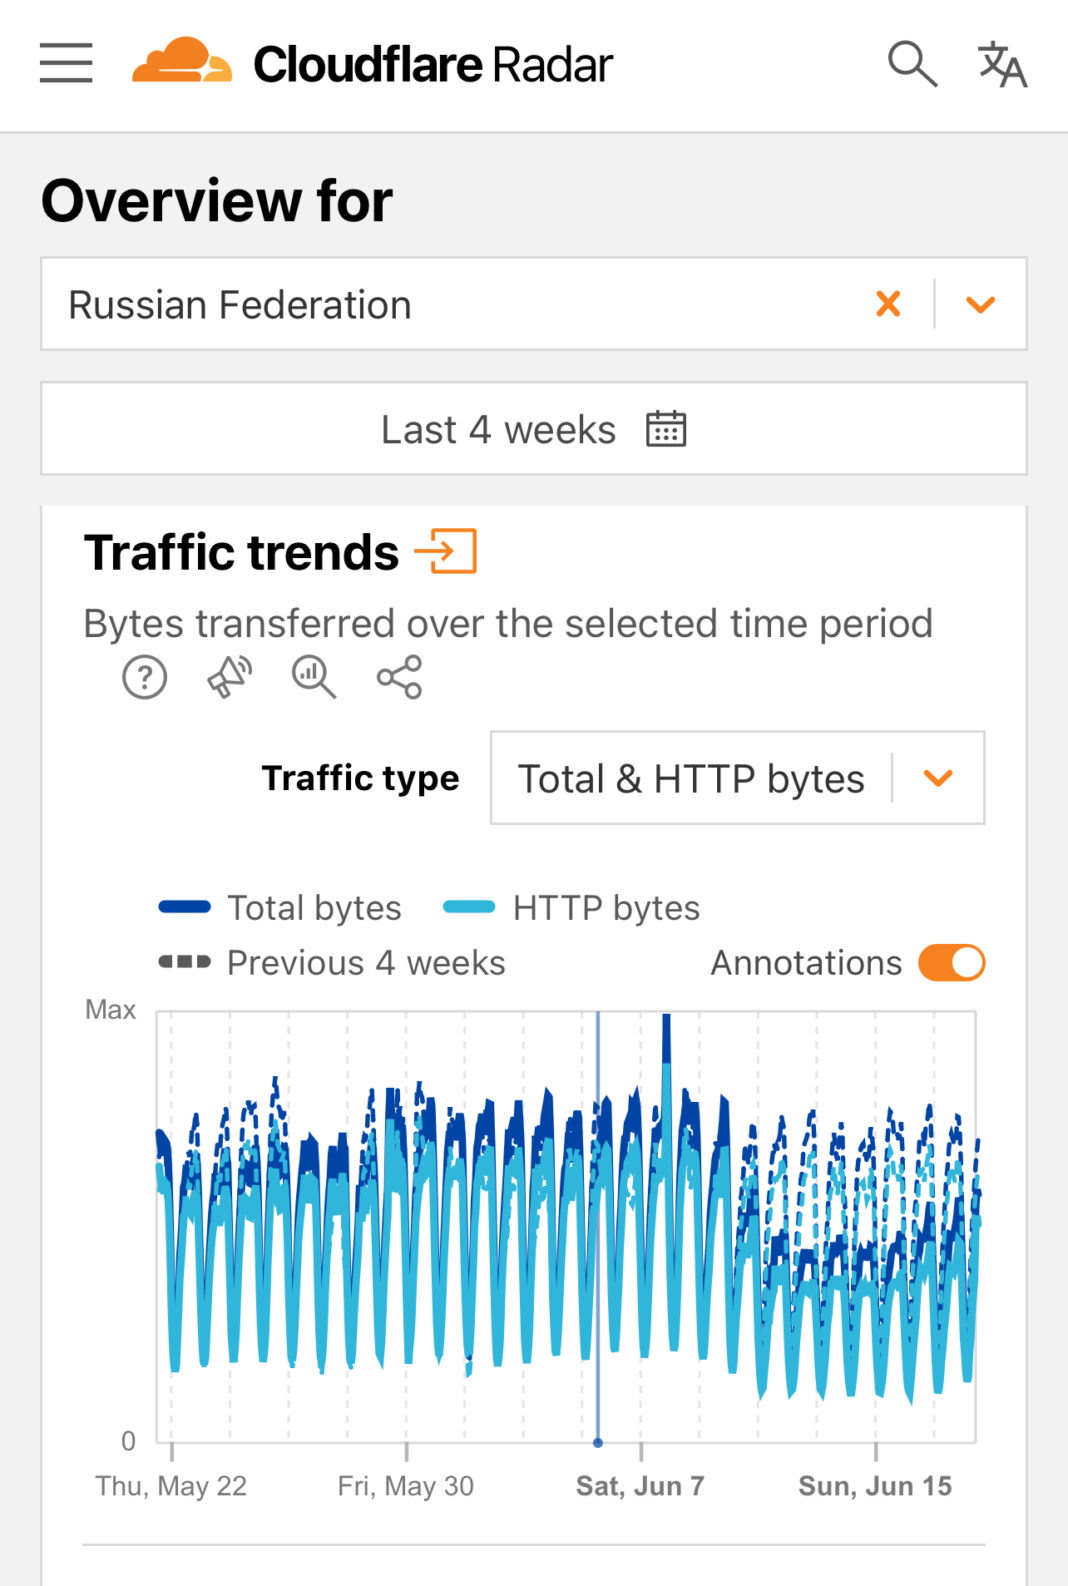Viewport: 1068px width, 1586px height.
Task: Open the Last 4 weeks date selector
Action: 534,429
